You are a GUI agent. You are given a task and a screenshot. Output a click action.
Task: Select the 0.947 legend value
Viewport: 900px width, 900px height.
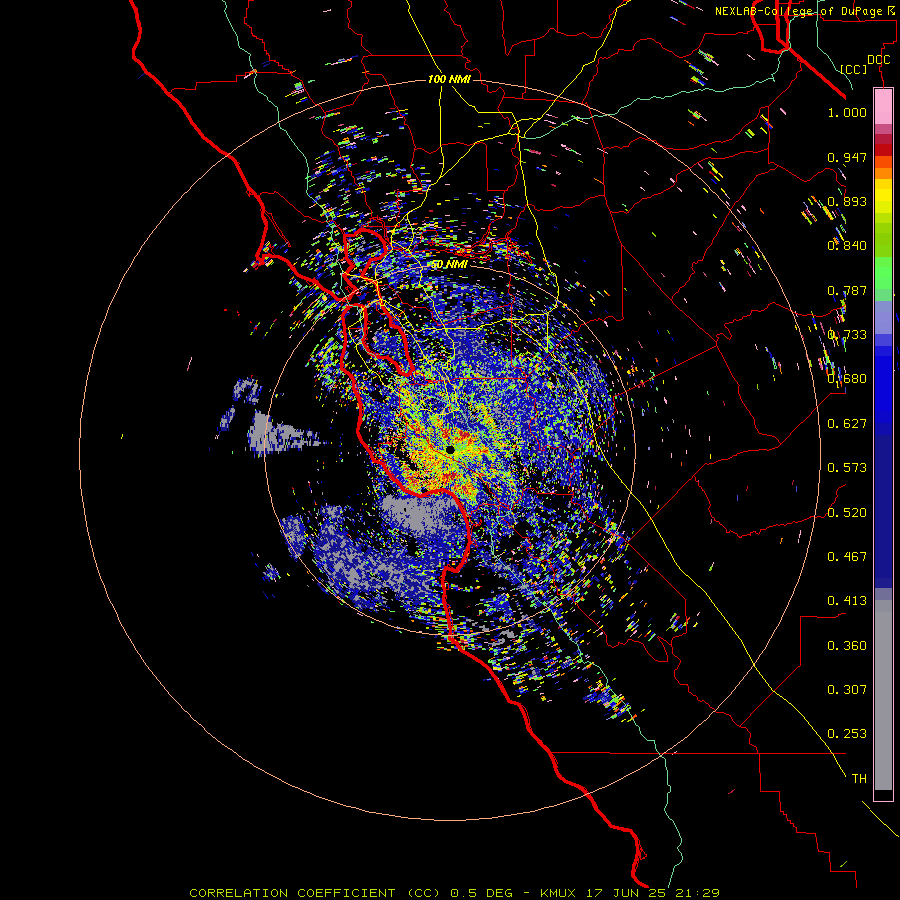point(847,157)
